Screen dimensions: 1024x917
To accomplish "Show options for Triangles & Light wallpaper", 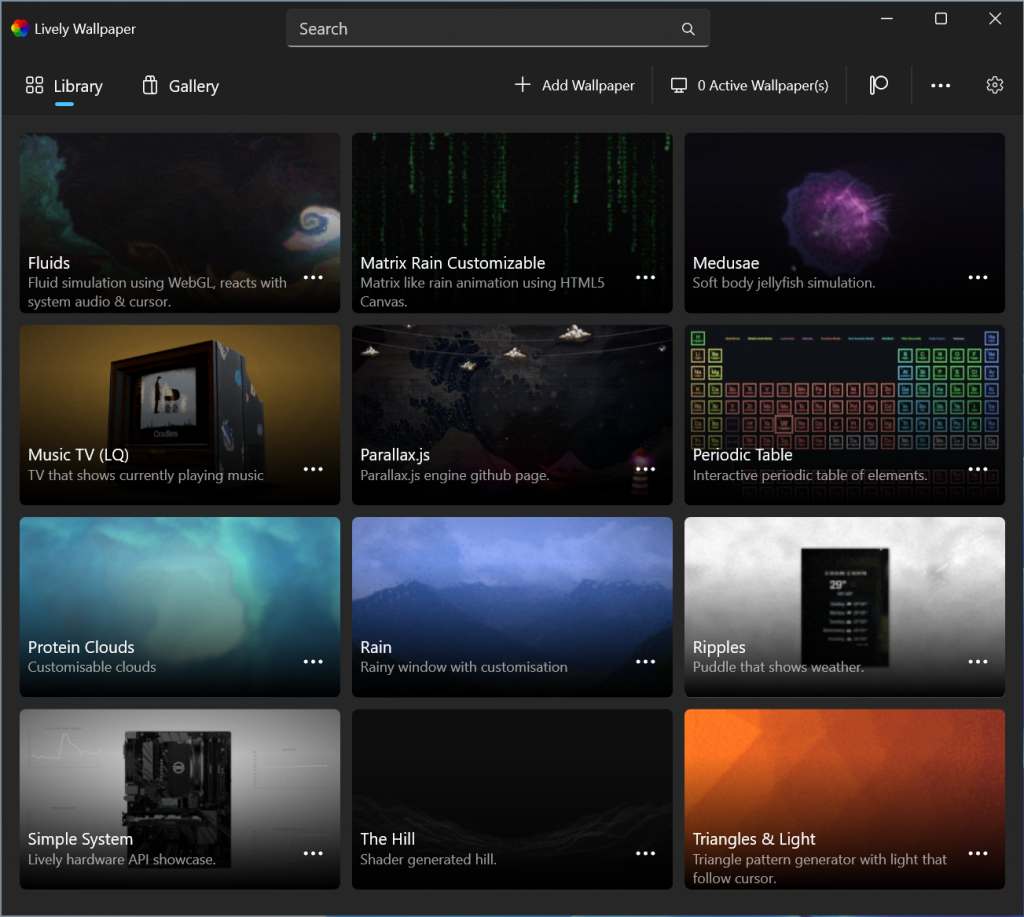I will (978, 853).
